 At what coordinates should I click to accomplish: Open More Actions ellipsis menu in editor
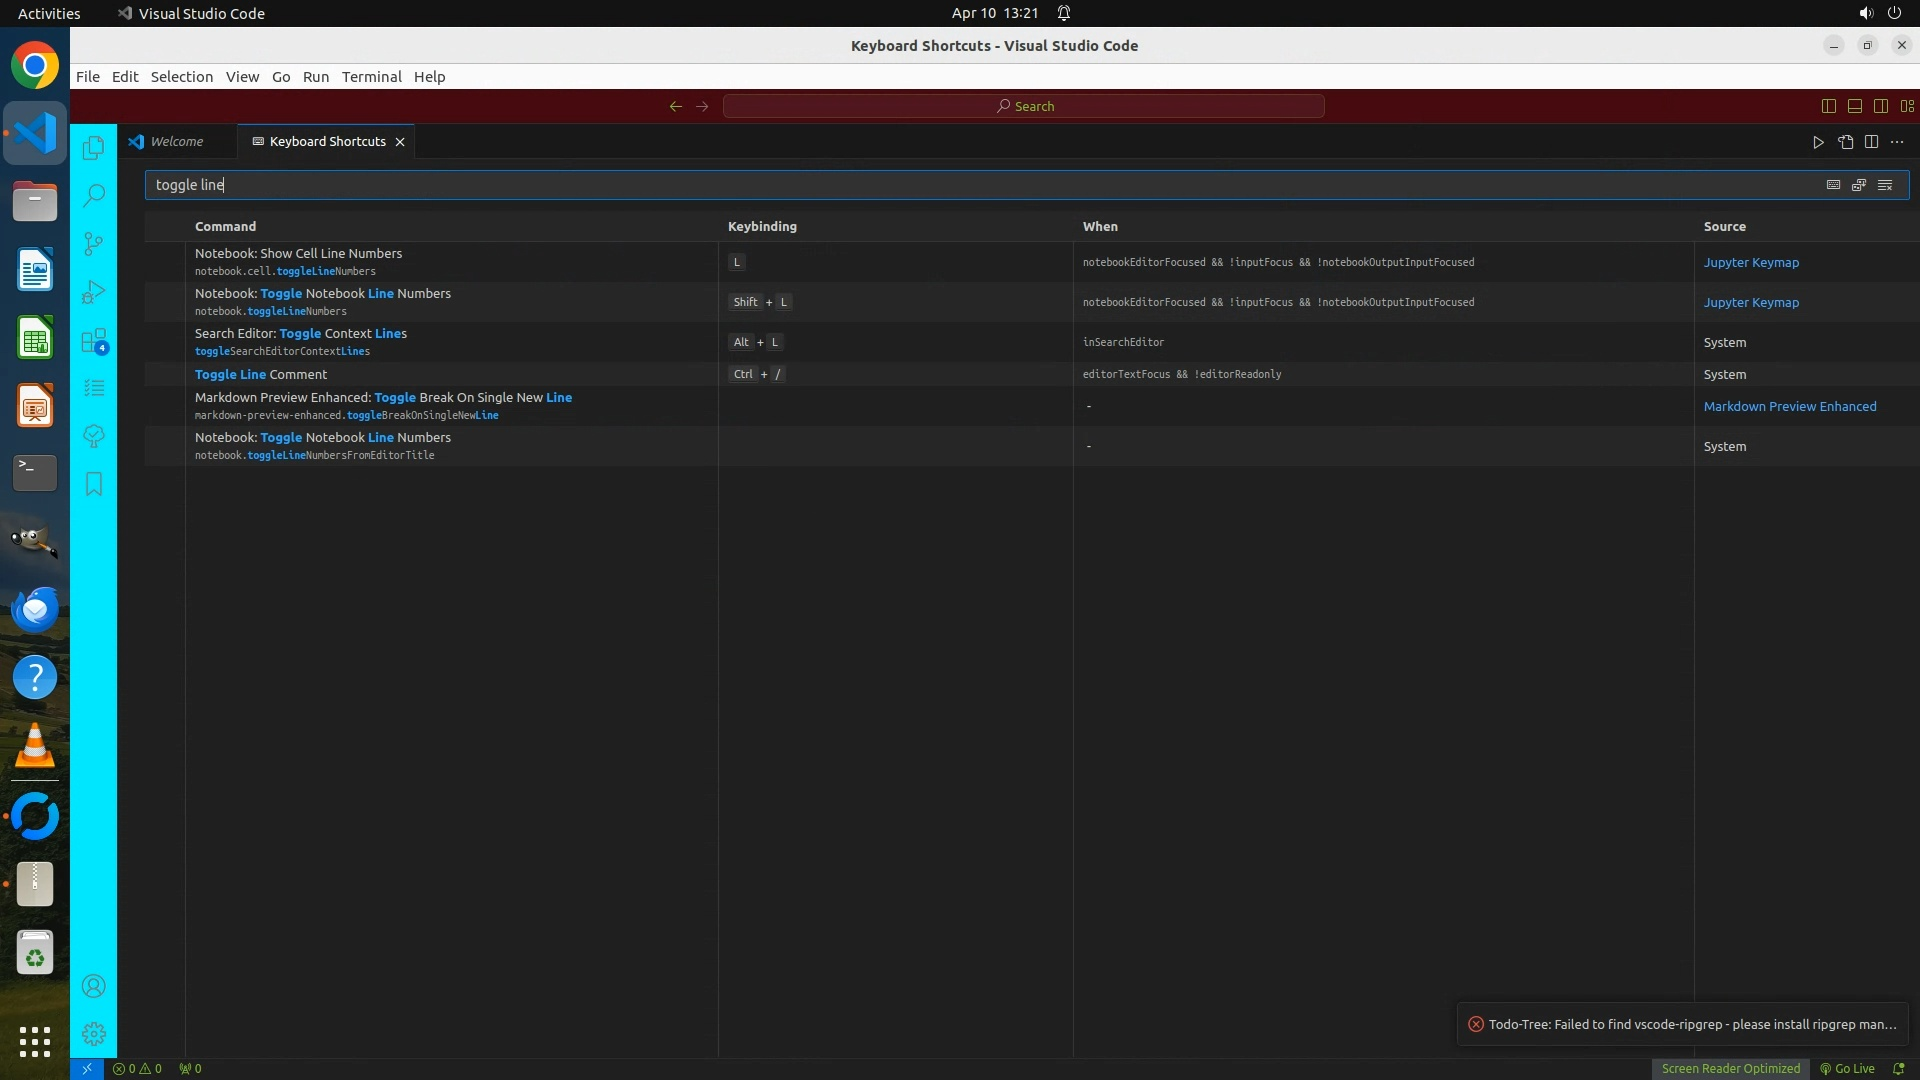(1897, 142)
